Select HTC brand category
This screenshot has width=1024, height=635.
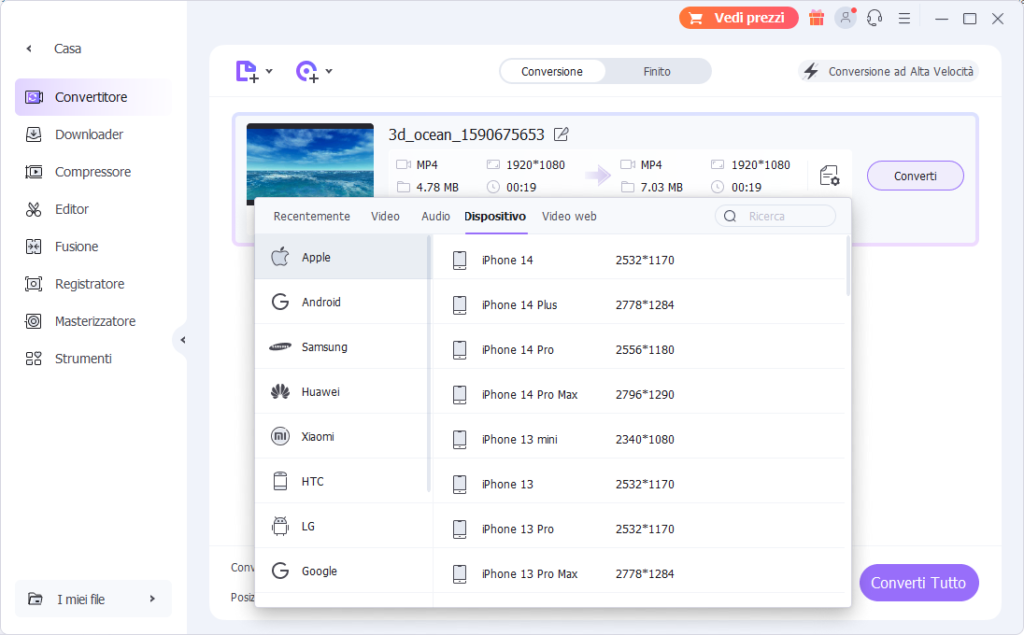341,481
